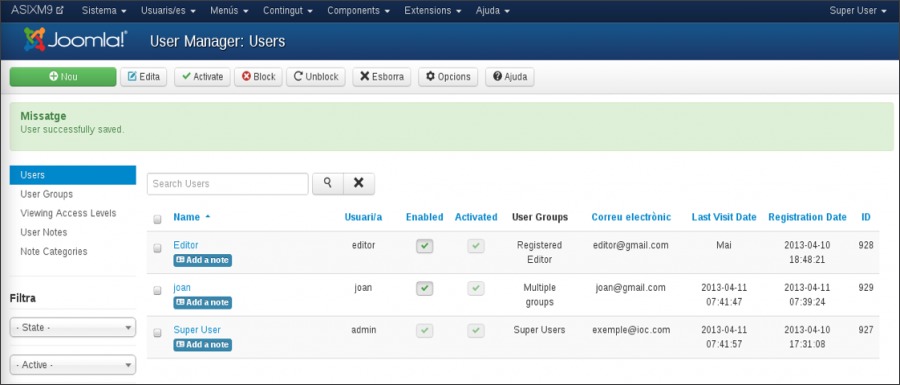Click the Esborra delete button
This screenshot has height=385, width=900.
coord(382,77)
